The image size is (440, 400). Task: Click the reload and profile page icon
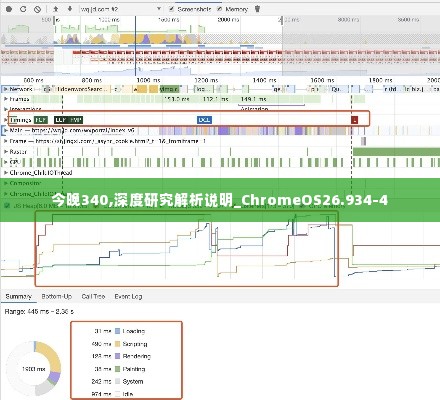point(23,9)
